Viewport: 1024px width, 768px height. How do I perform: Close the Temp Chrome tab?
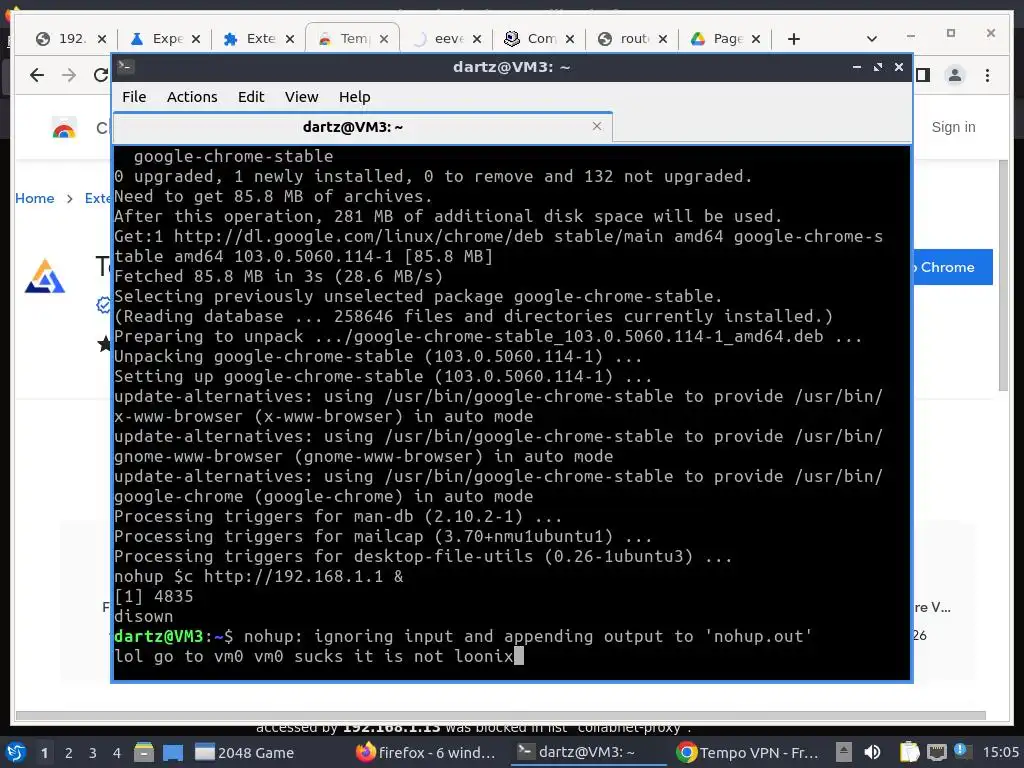(x=384, y=39)
